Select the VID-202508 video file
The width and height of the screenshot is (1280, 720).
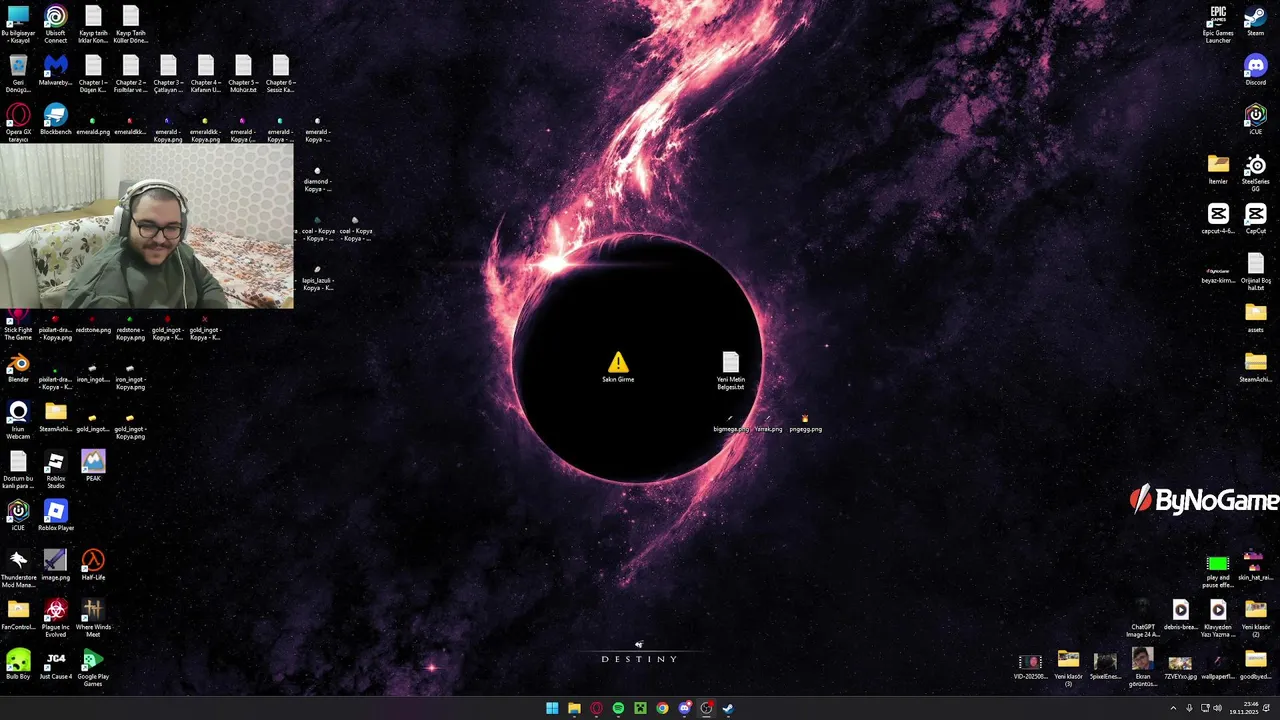[1030, 665]
